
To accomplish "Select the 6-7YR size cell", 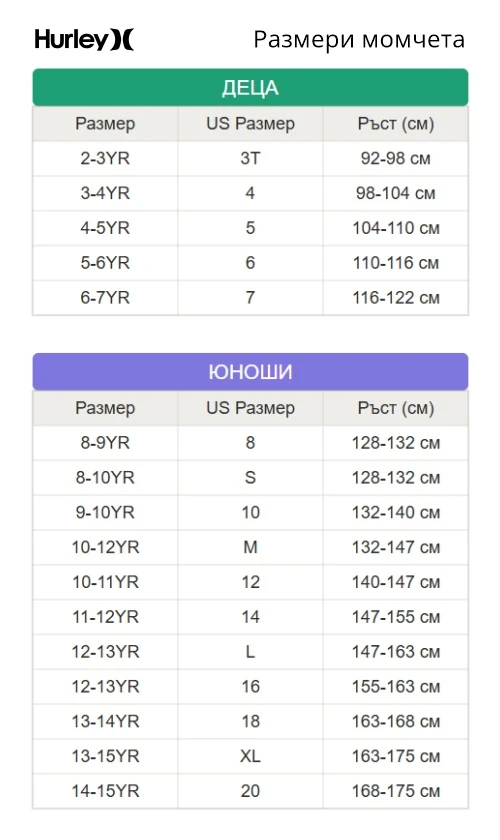I will point(105,298).
